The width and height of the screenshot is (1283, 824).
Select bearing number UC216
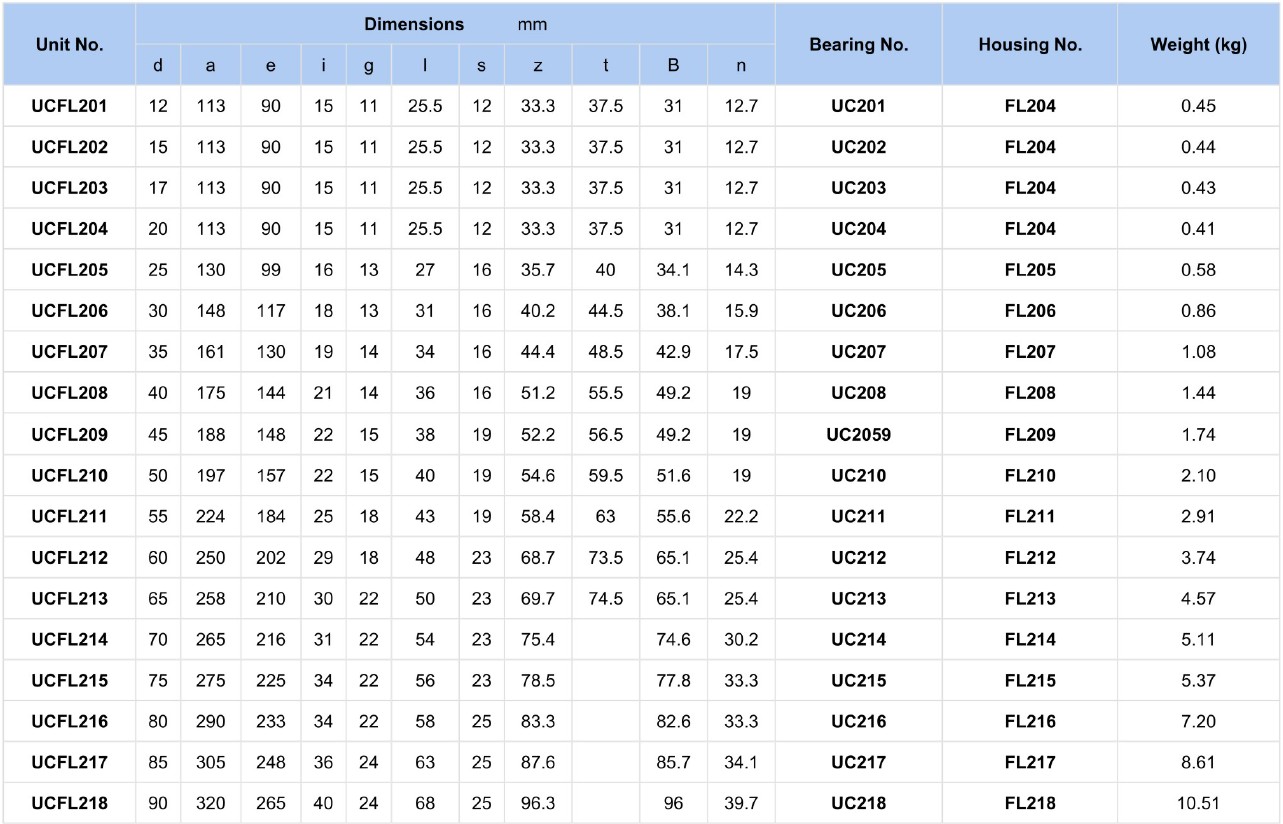(x=858, y=721)
